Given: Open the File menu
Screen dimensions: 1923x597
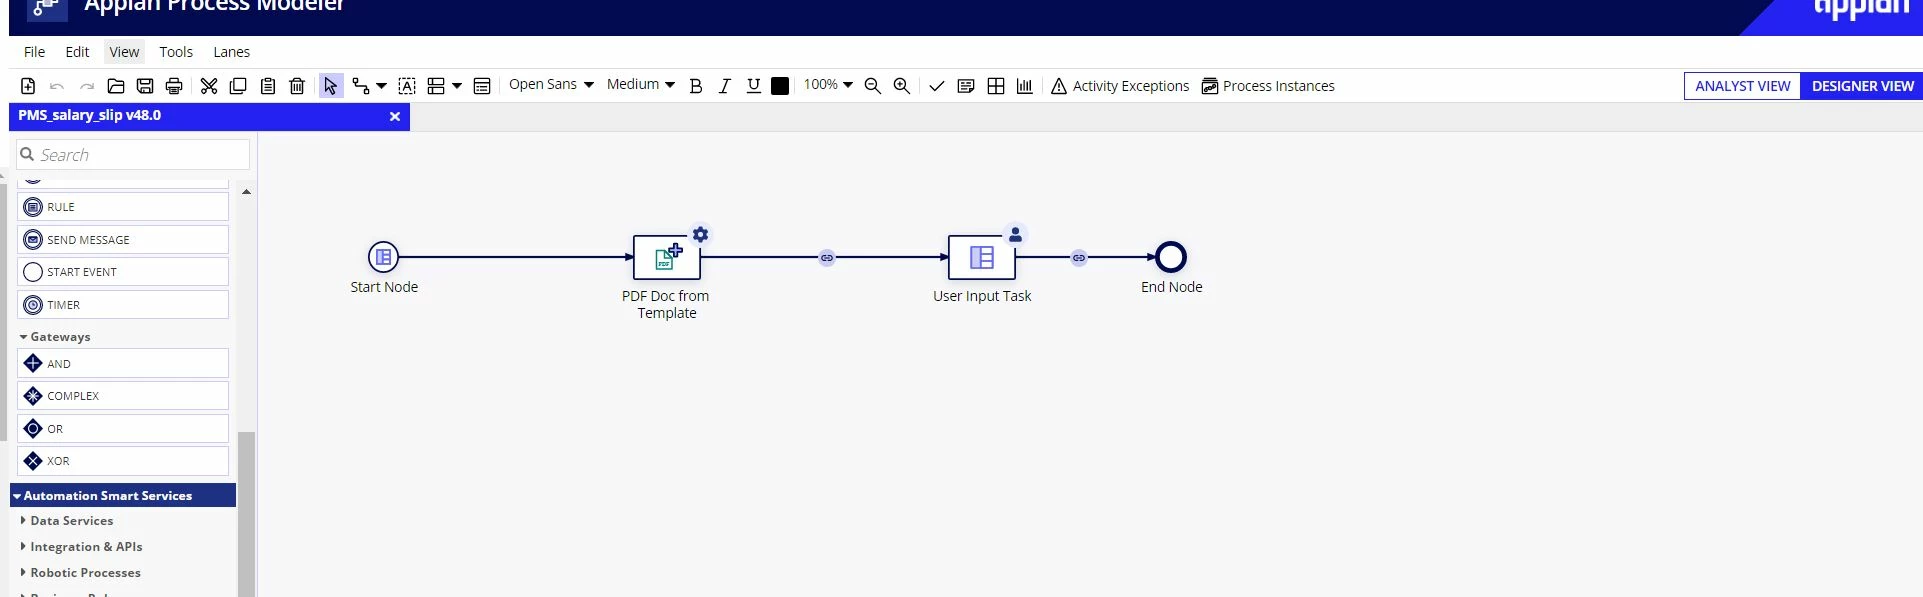Looking at the screenshot, I should point(35,52).
